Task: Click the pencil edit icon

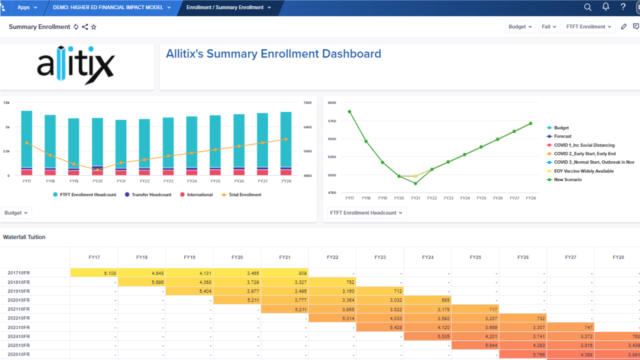Action: click(x=623, y=27)
